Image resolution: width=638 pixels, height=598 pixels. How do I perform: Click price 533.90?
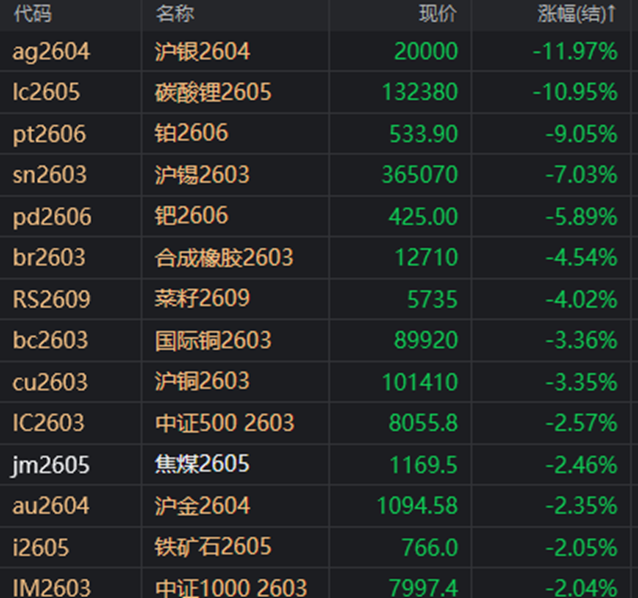pyautogui.click(x=424, y=134)
